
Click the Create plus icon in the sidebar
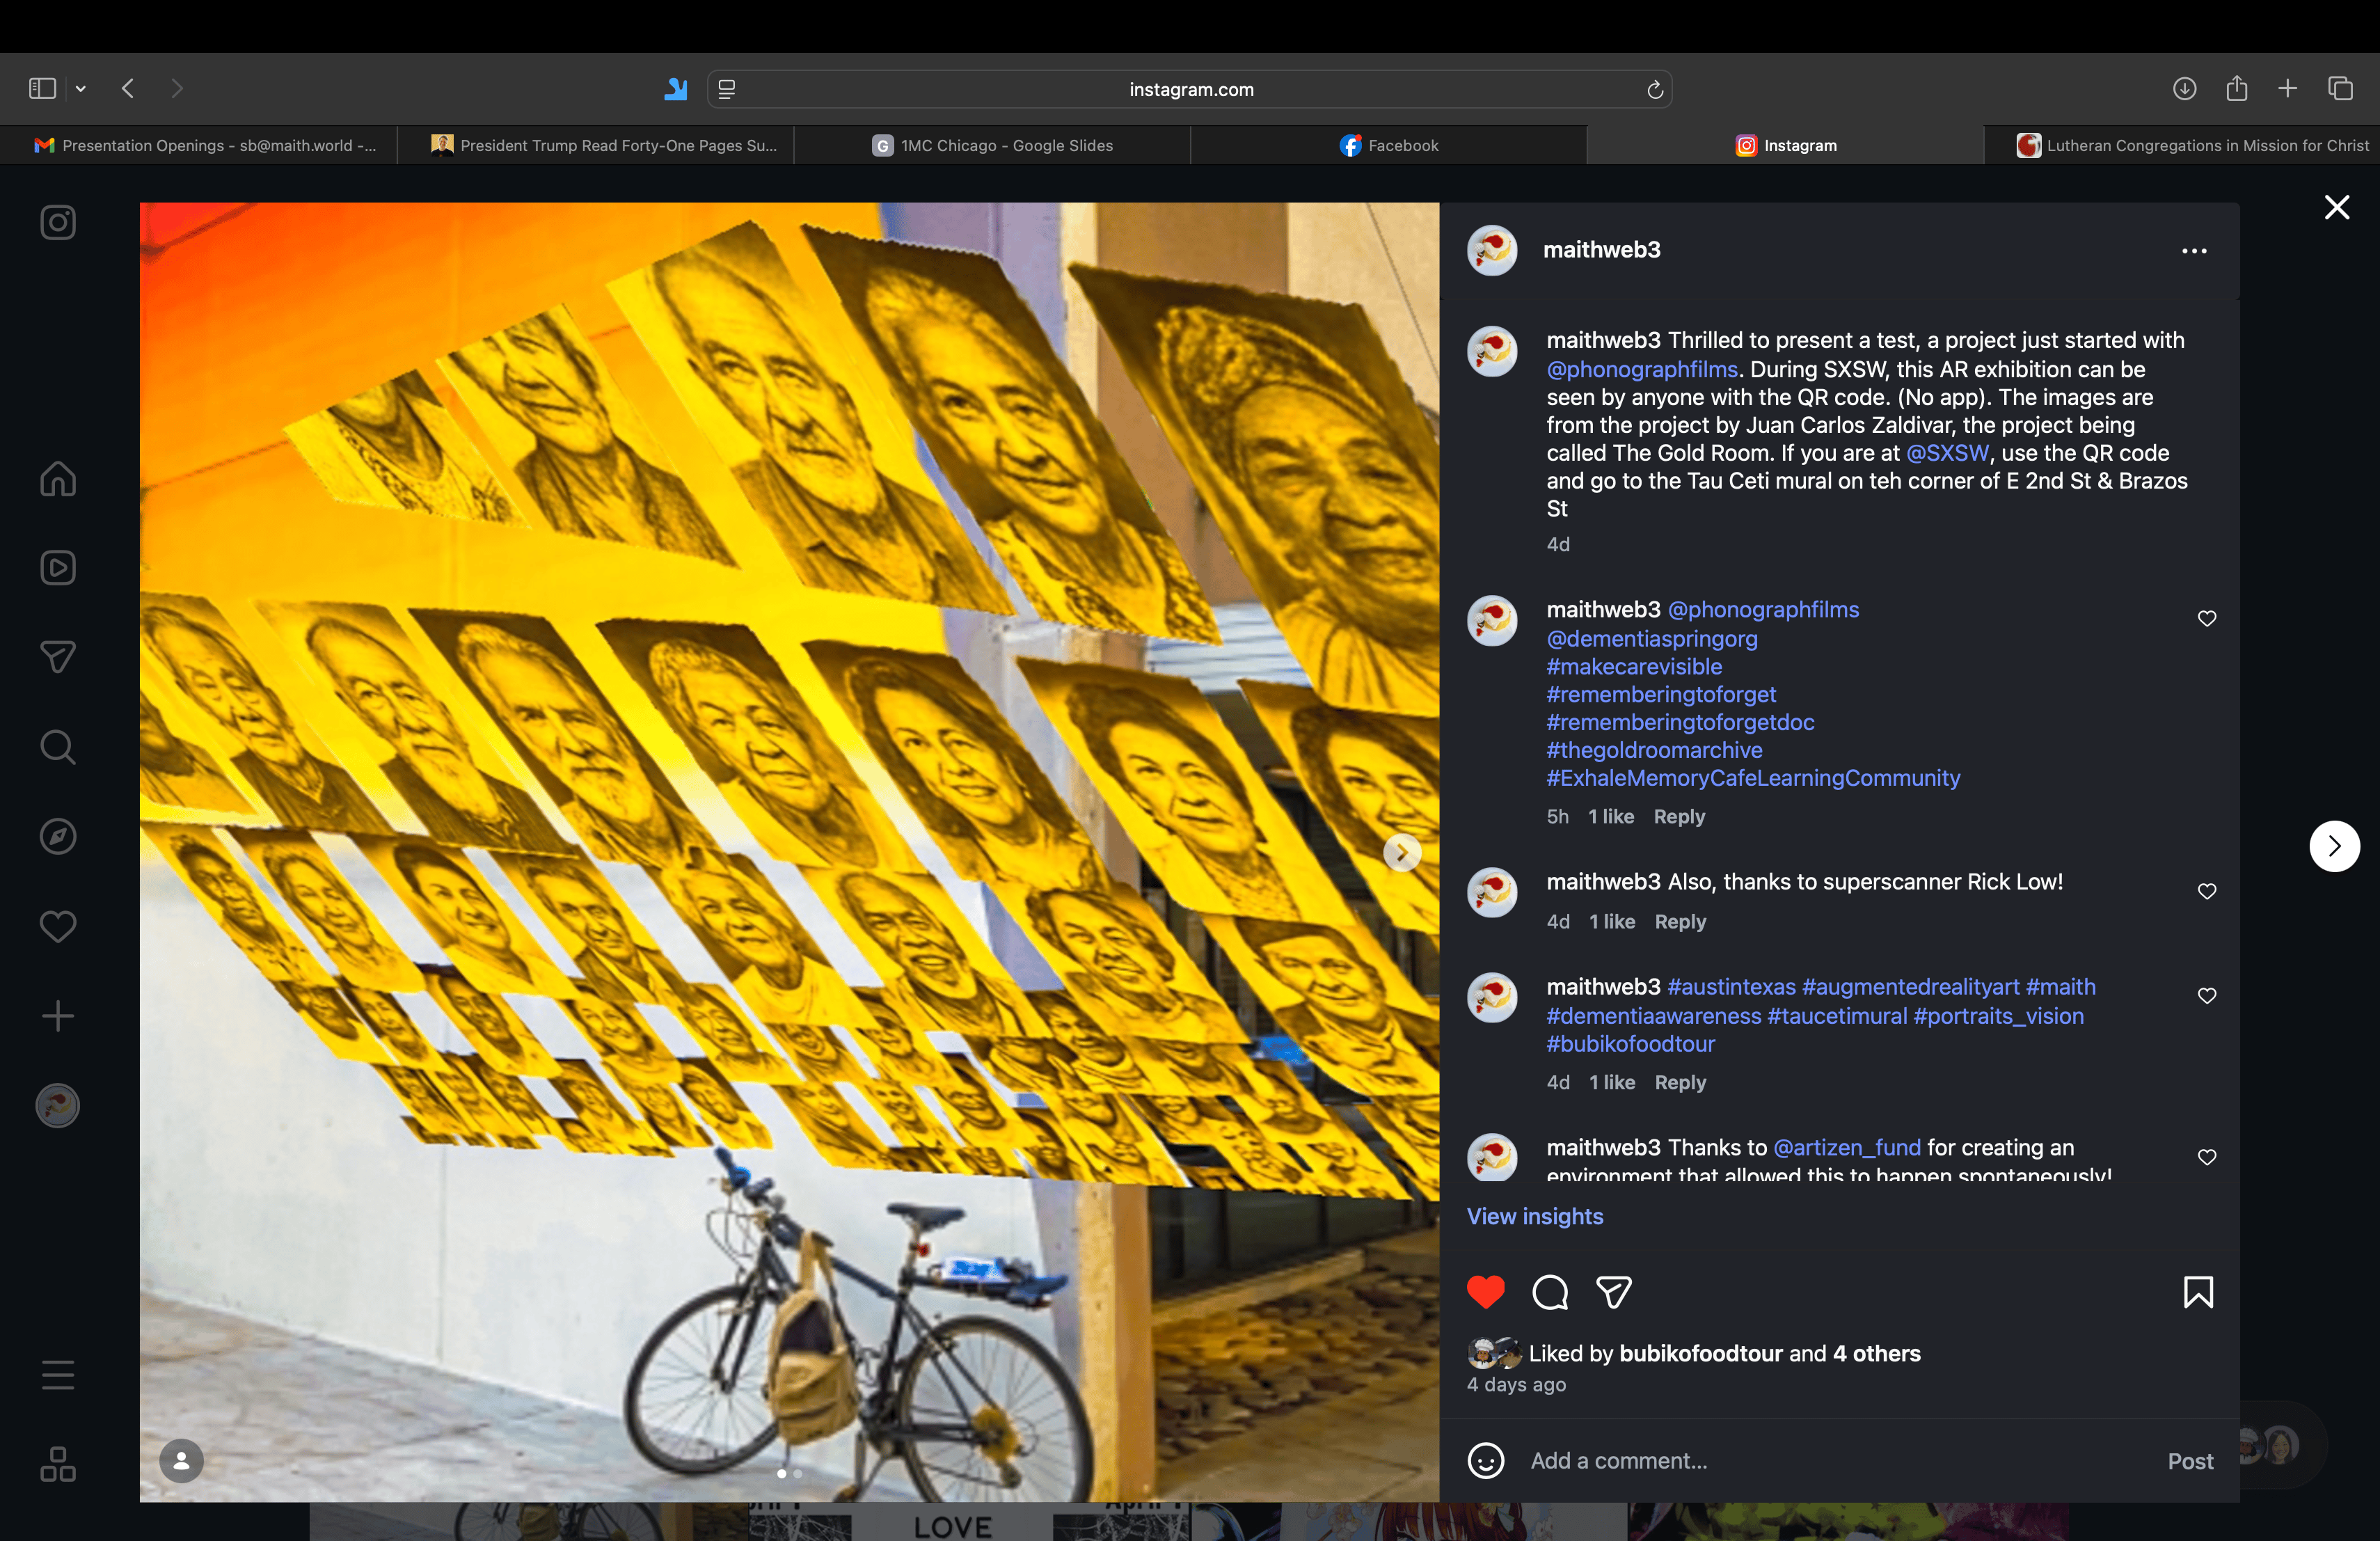[x=58, y=1016]
